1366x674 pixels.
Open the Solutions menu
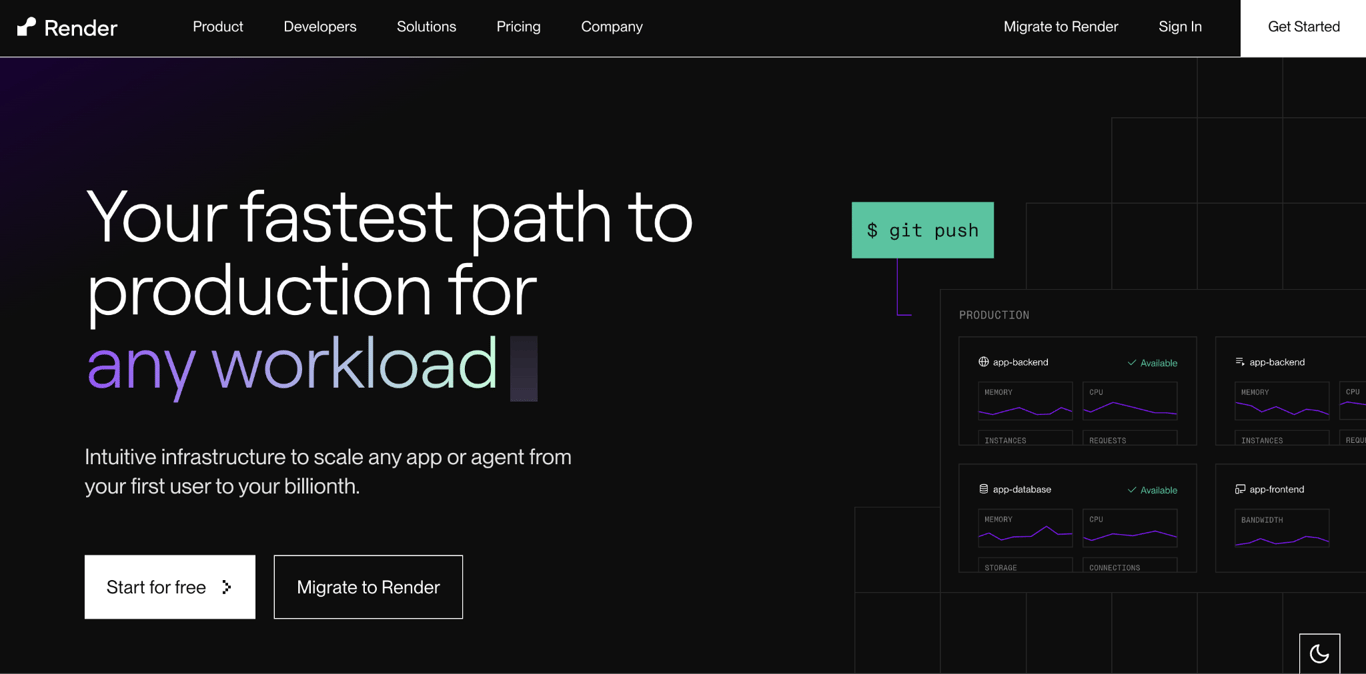(426, 27)
